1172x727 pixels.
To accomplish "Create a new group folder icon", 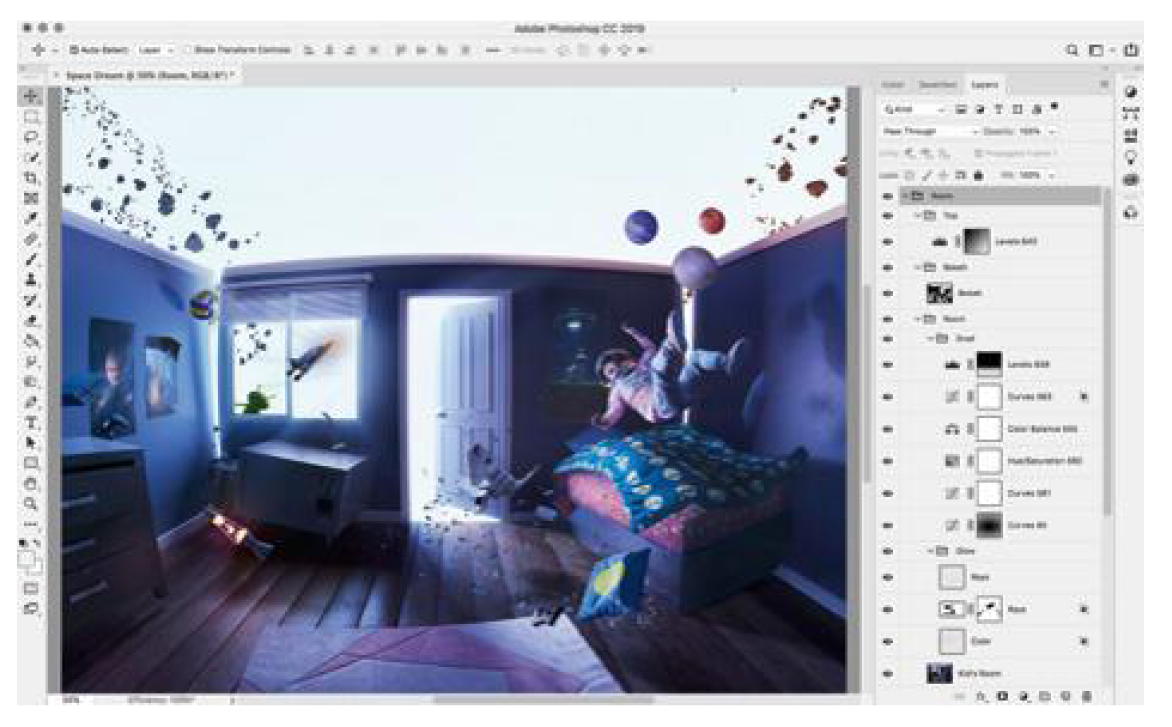I will pos(1045,696).
